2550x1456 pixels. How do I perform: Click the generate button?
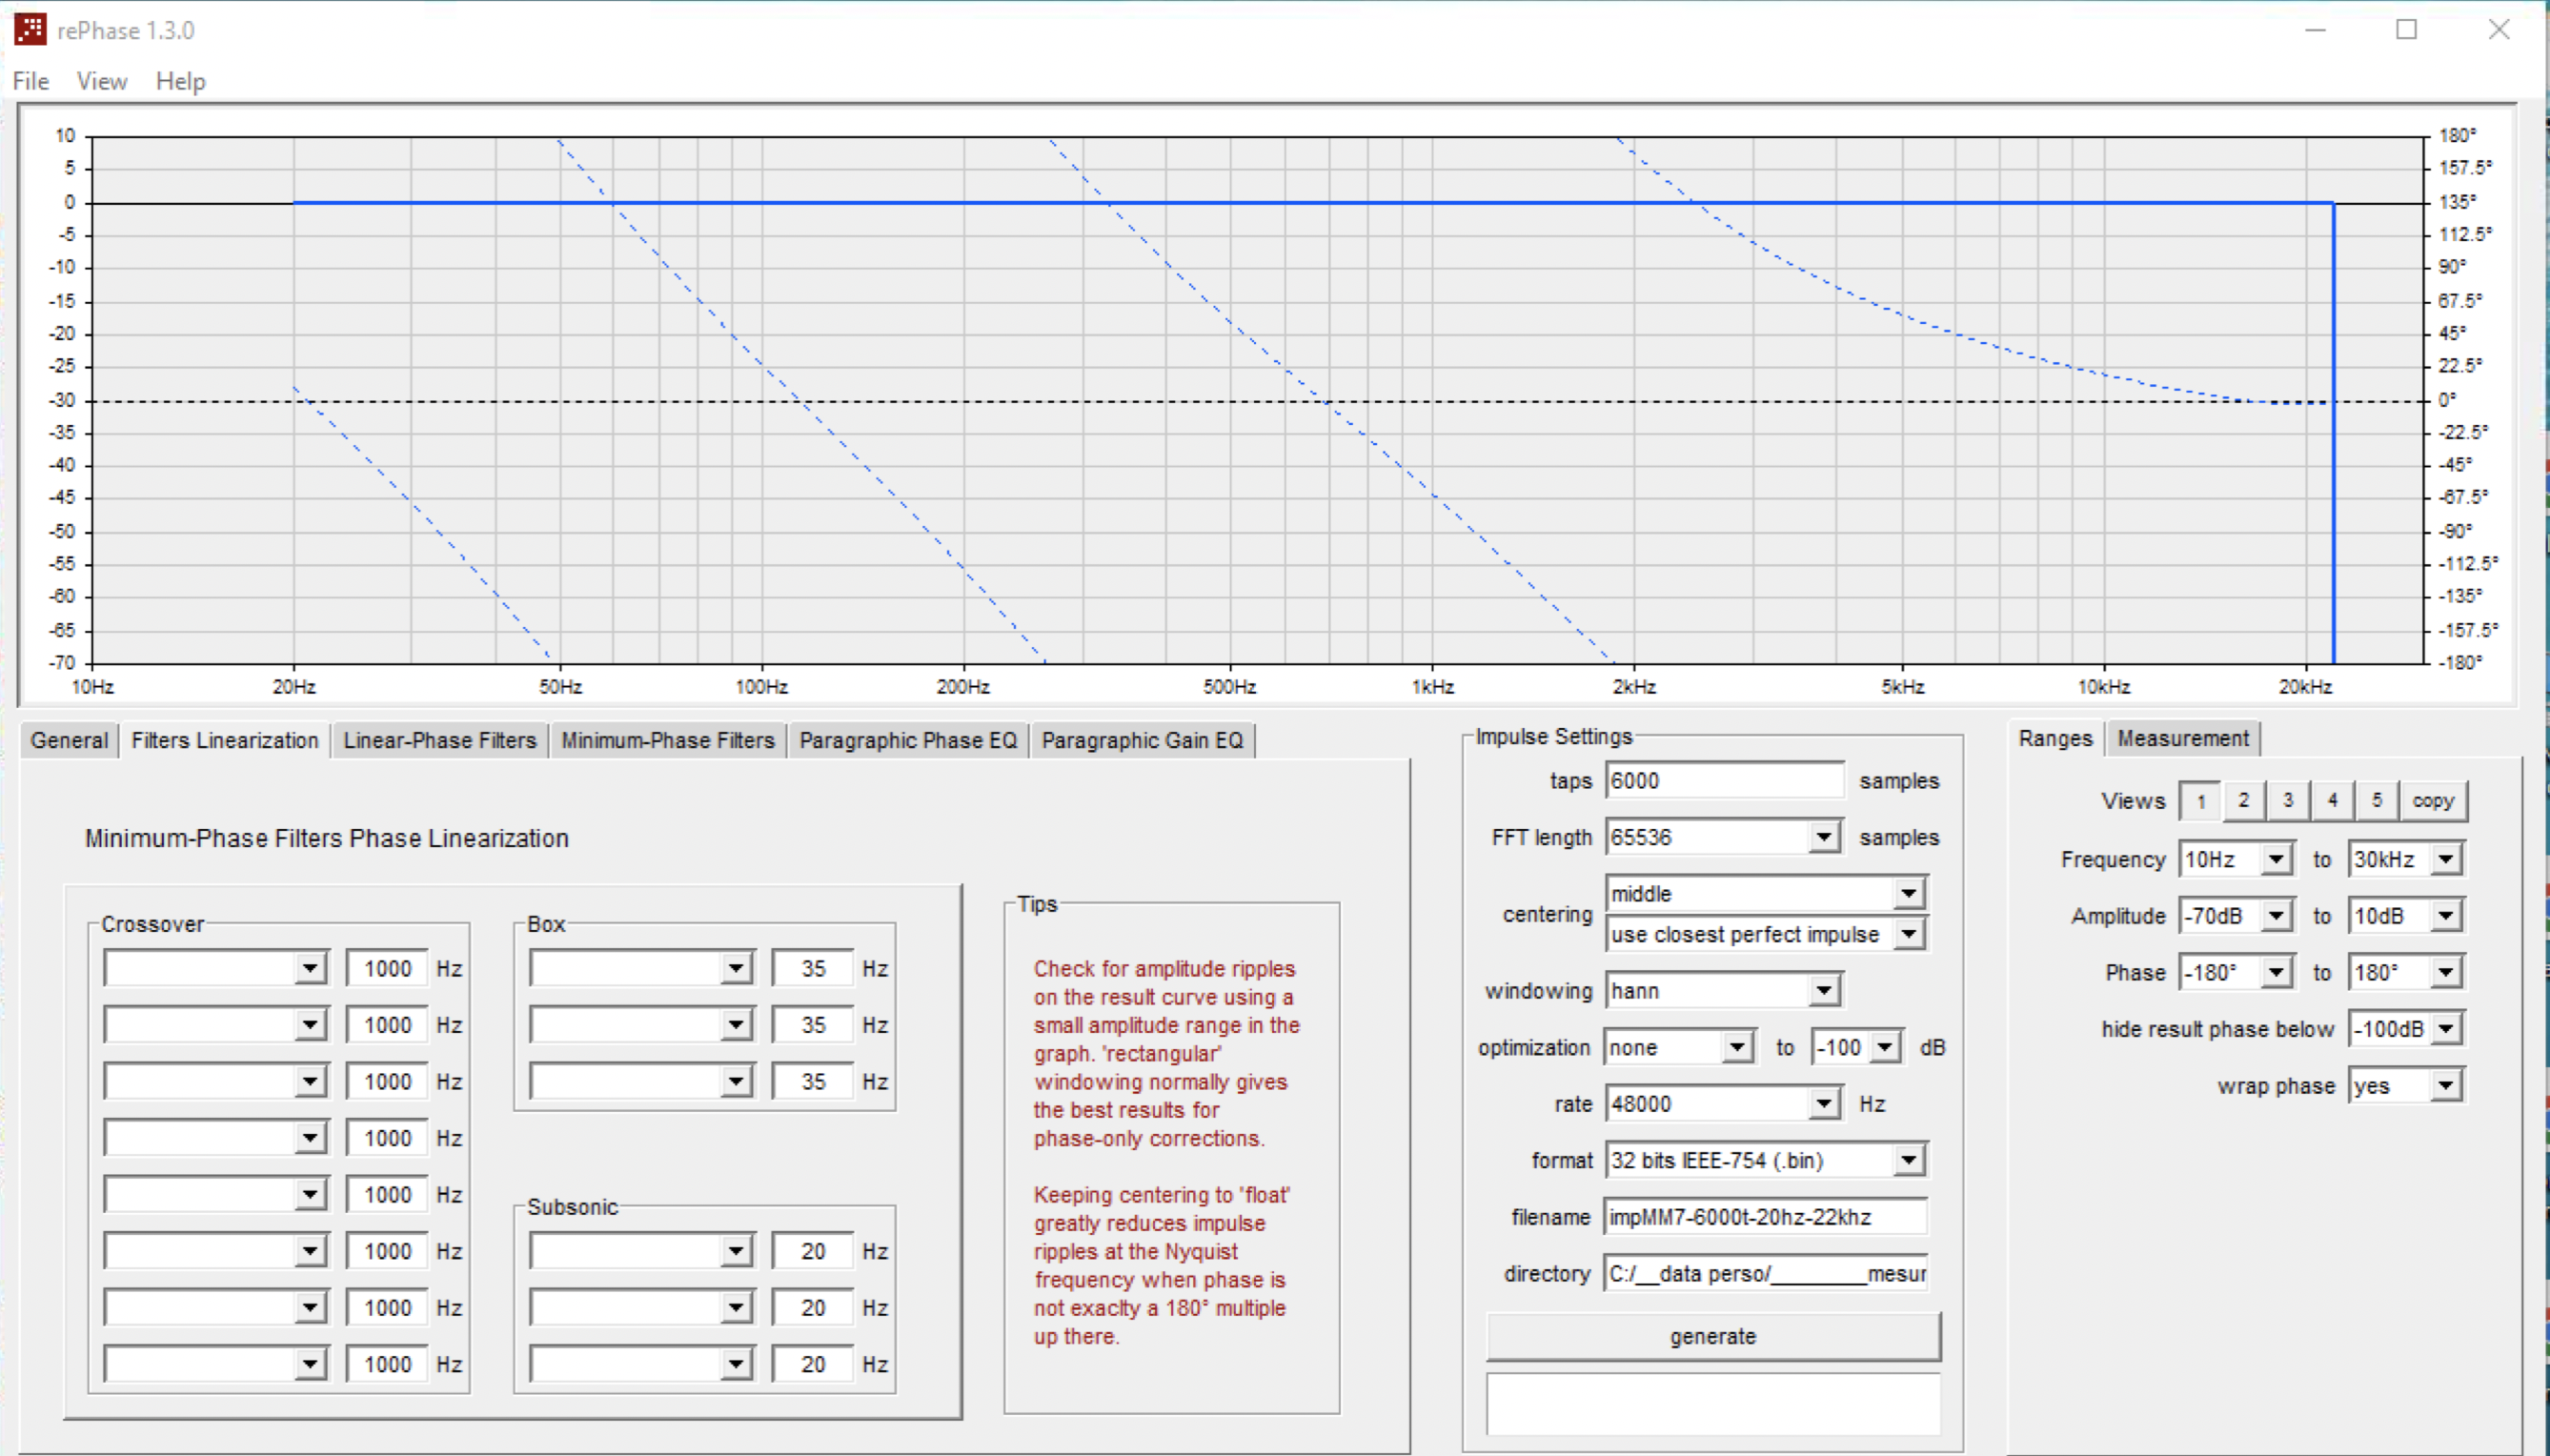[1712, 1336]
